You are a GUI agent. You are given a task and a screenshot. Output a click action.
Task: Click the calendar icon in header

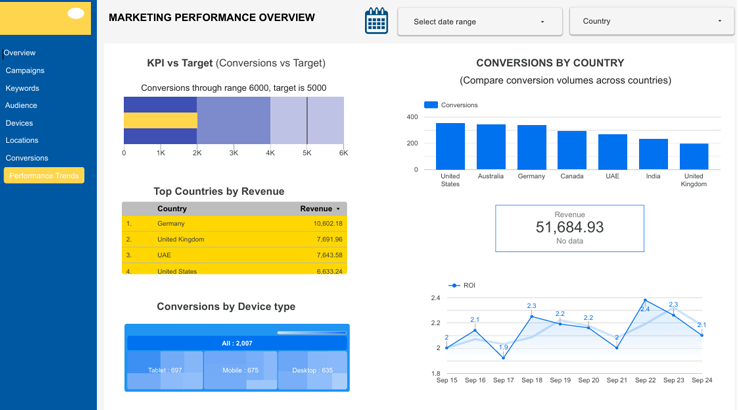pyautogui.click(x=376, y=21)
